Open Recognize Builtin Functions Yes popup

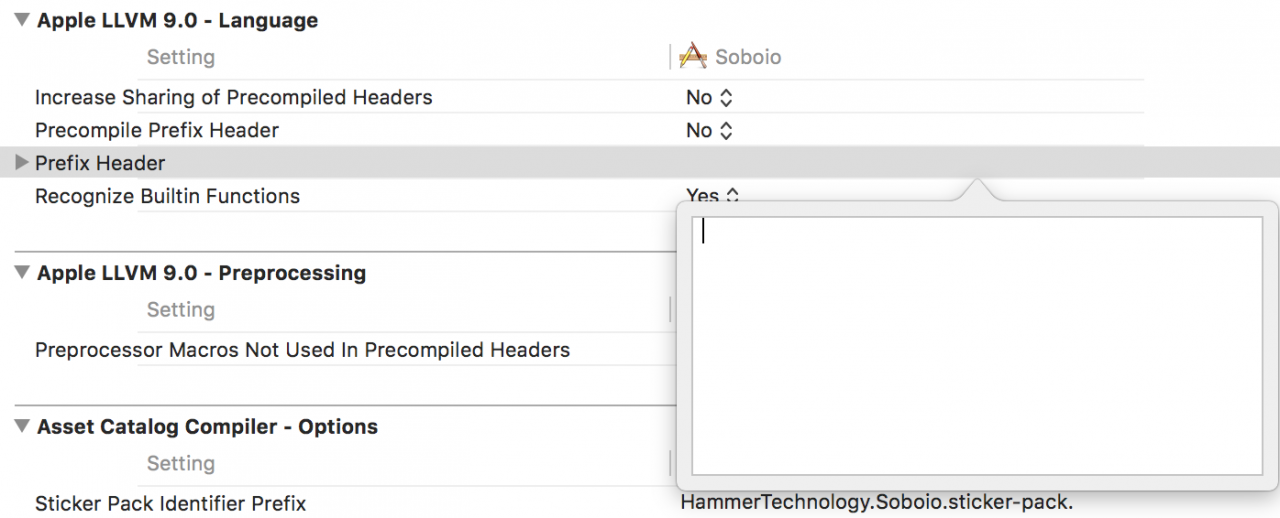tap(712, 195)
